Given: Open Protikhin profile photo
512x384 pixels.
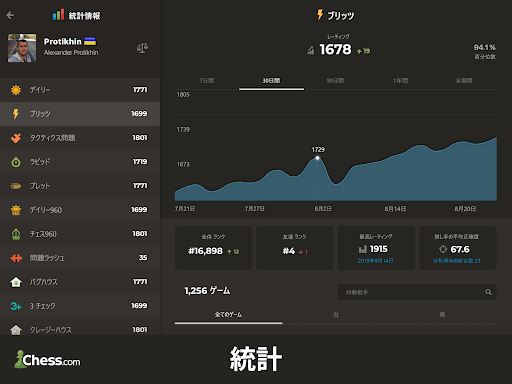Looking at the screenshot, I should pyautogui.click(x=22, y=48).
